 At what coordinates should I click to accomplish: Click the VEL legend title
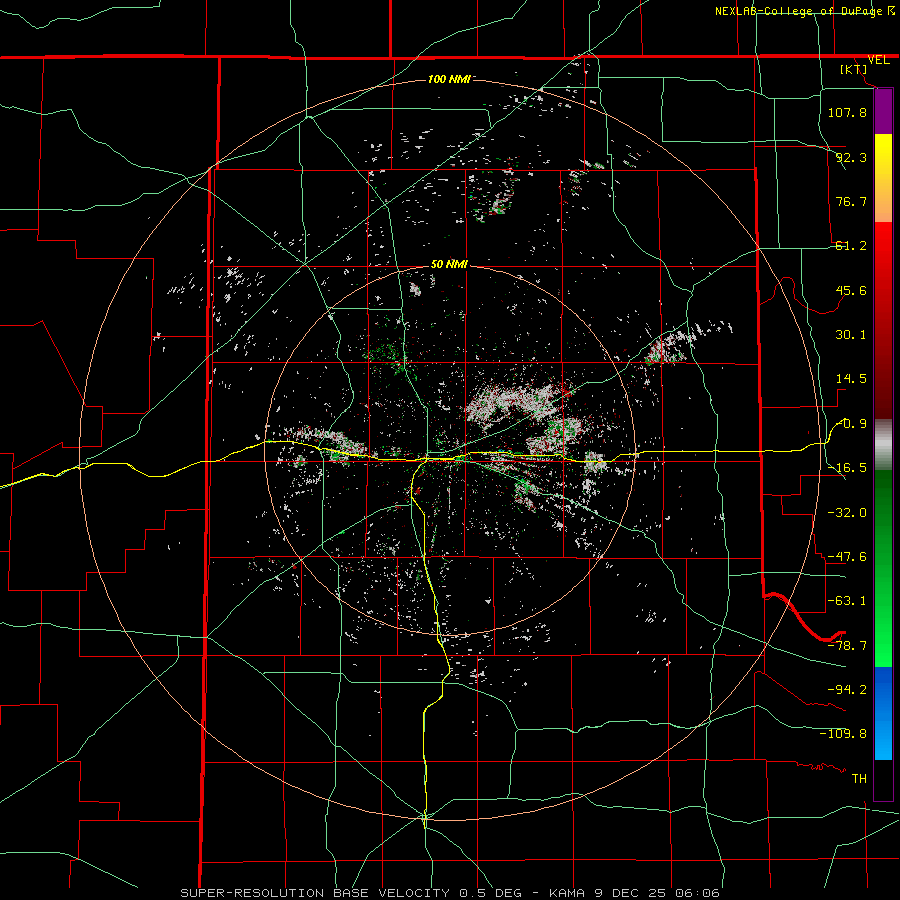878,60
